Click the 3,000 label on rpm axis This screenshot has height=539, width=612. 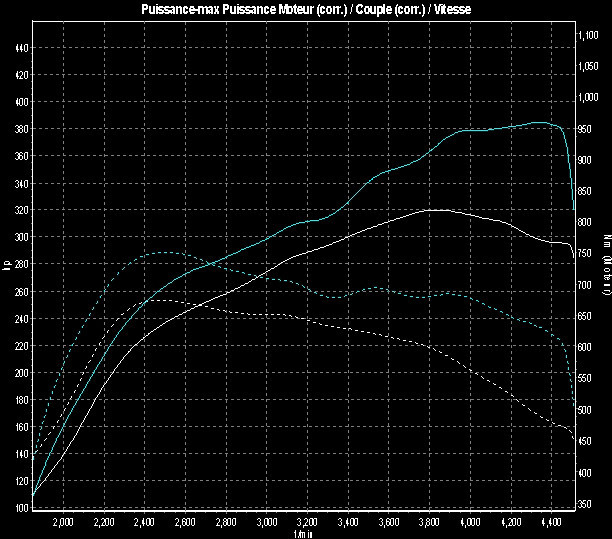pyautogui.click(x=267, y=522)
